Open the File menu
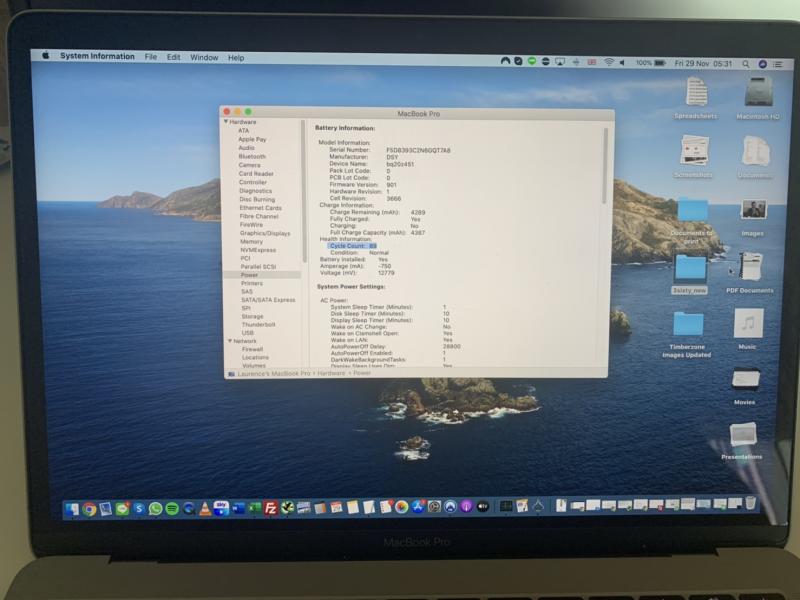 151,57
